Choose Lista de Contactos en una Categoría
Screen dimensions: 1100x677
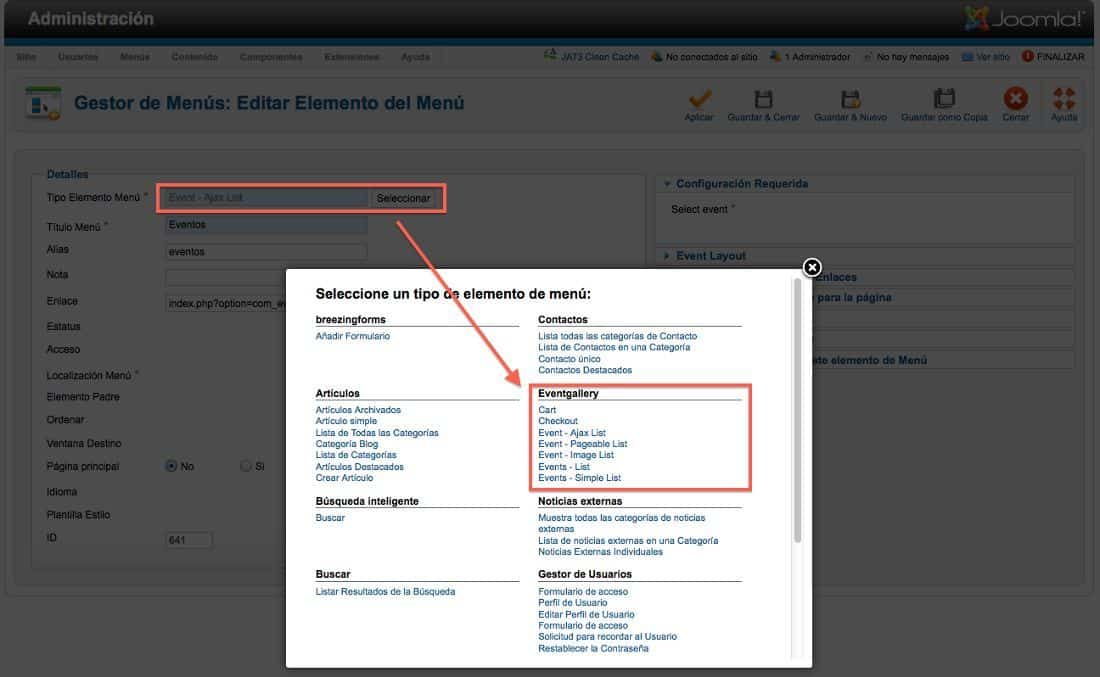tap(614, 347)
